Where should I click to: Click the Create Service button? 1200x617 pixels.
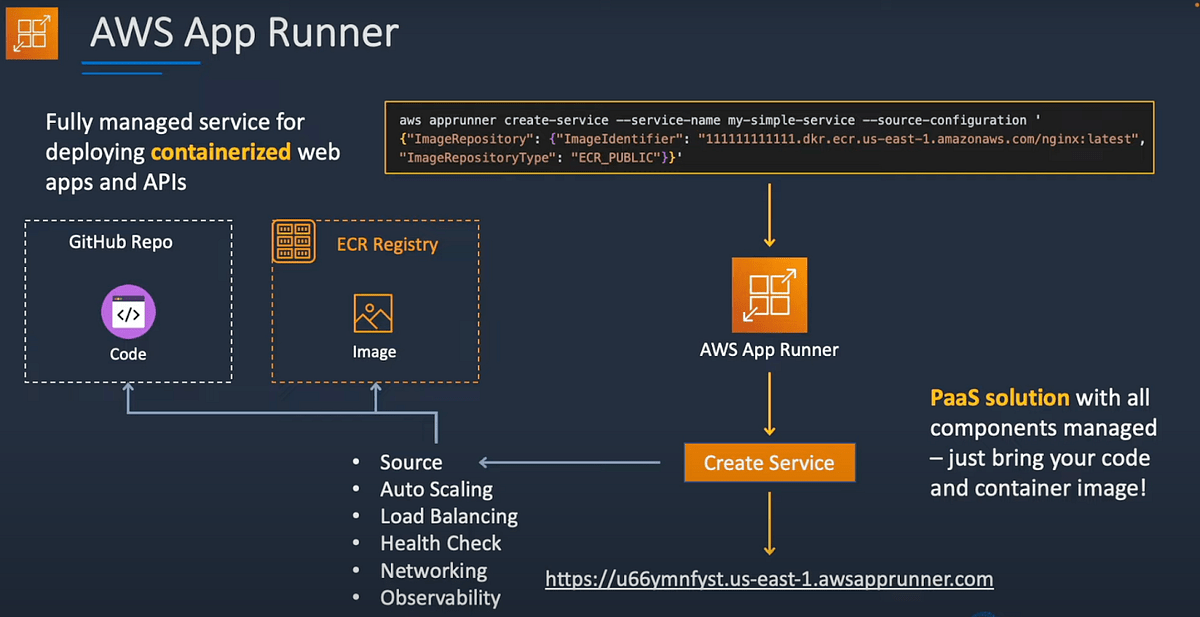point(768,463)
